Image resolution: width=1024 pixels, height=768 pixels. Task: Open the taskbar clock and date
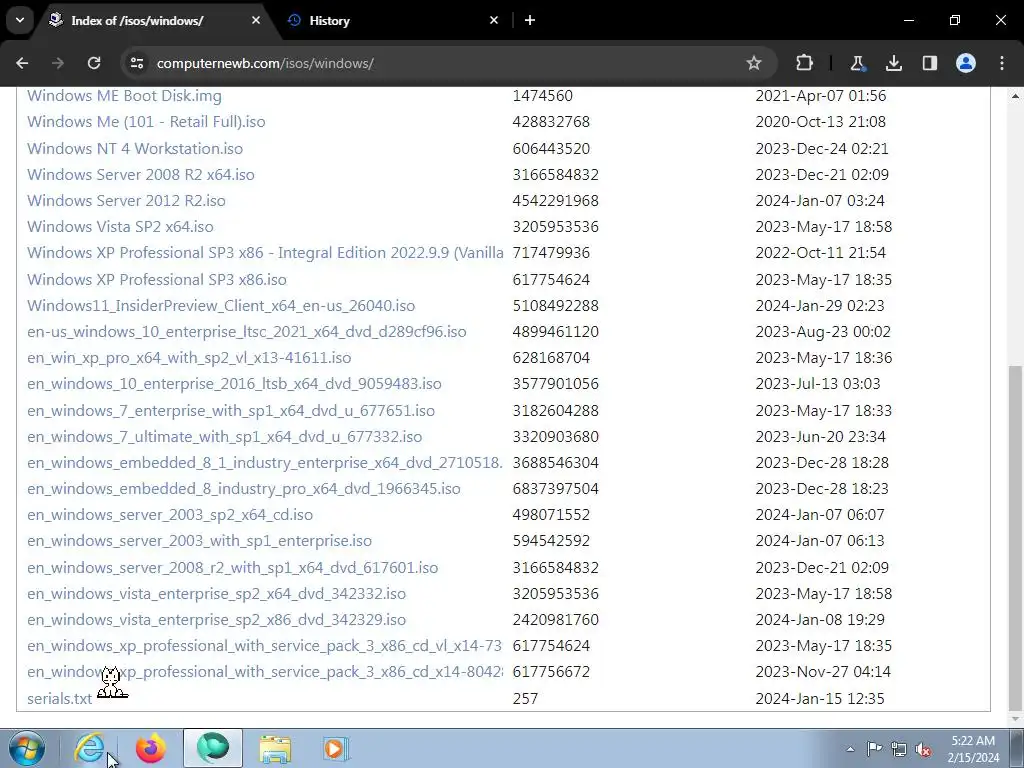(973, 749)
